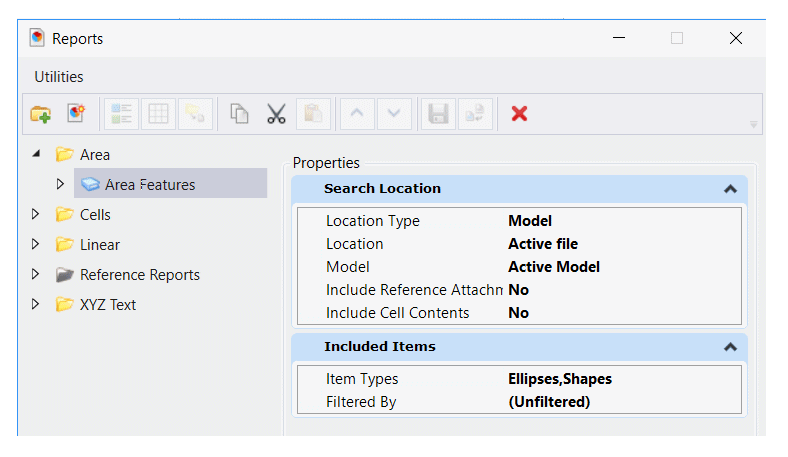Click the Item Types property label
The width and height of the screenshot is (788, 457).
(362, 379)
